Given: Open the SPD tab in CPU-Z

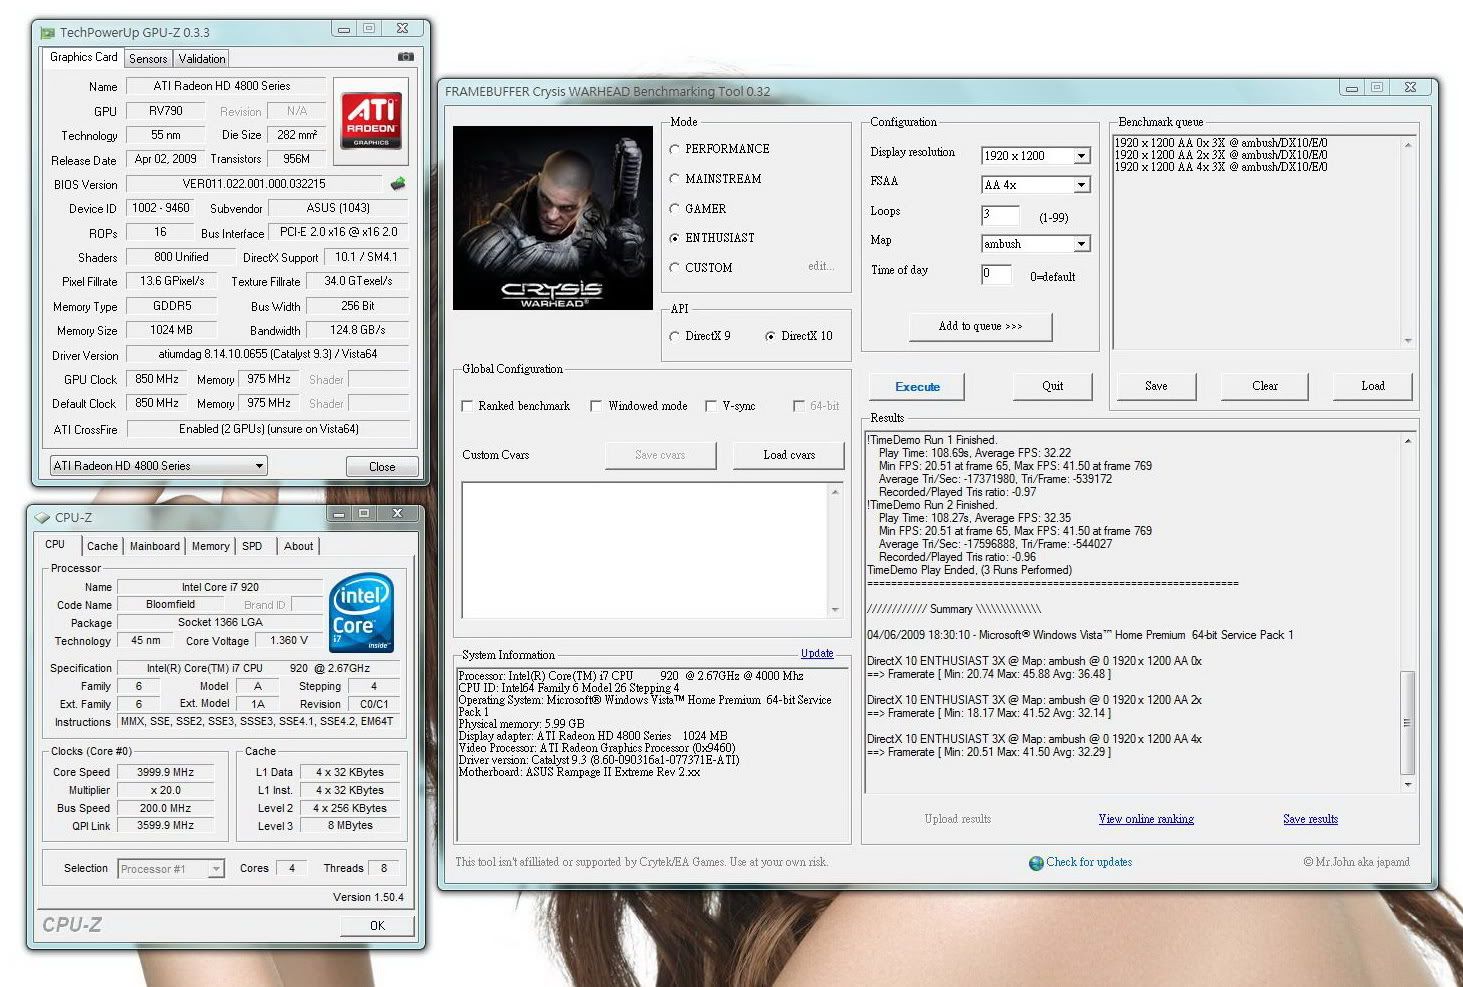Looking at the screenshot, I should click(x=252, y=546).
